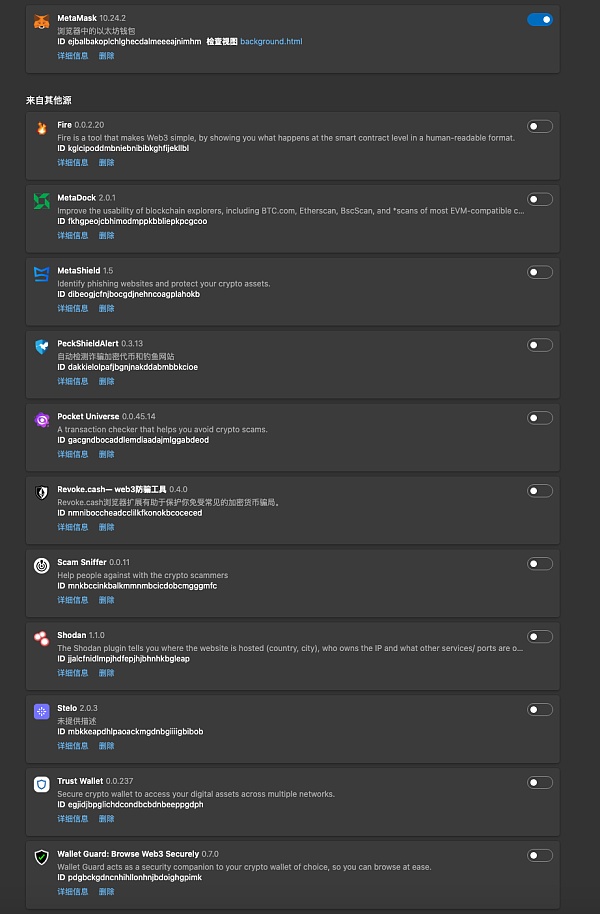The height and width of the screenshot is (914, 600).
Task: Turn on the Revoke.cash toggle
Action: tap(540, 491)
